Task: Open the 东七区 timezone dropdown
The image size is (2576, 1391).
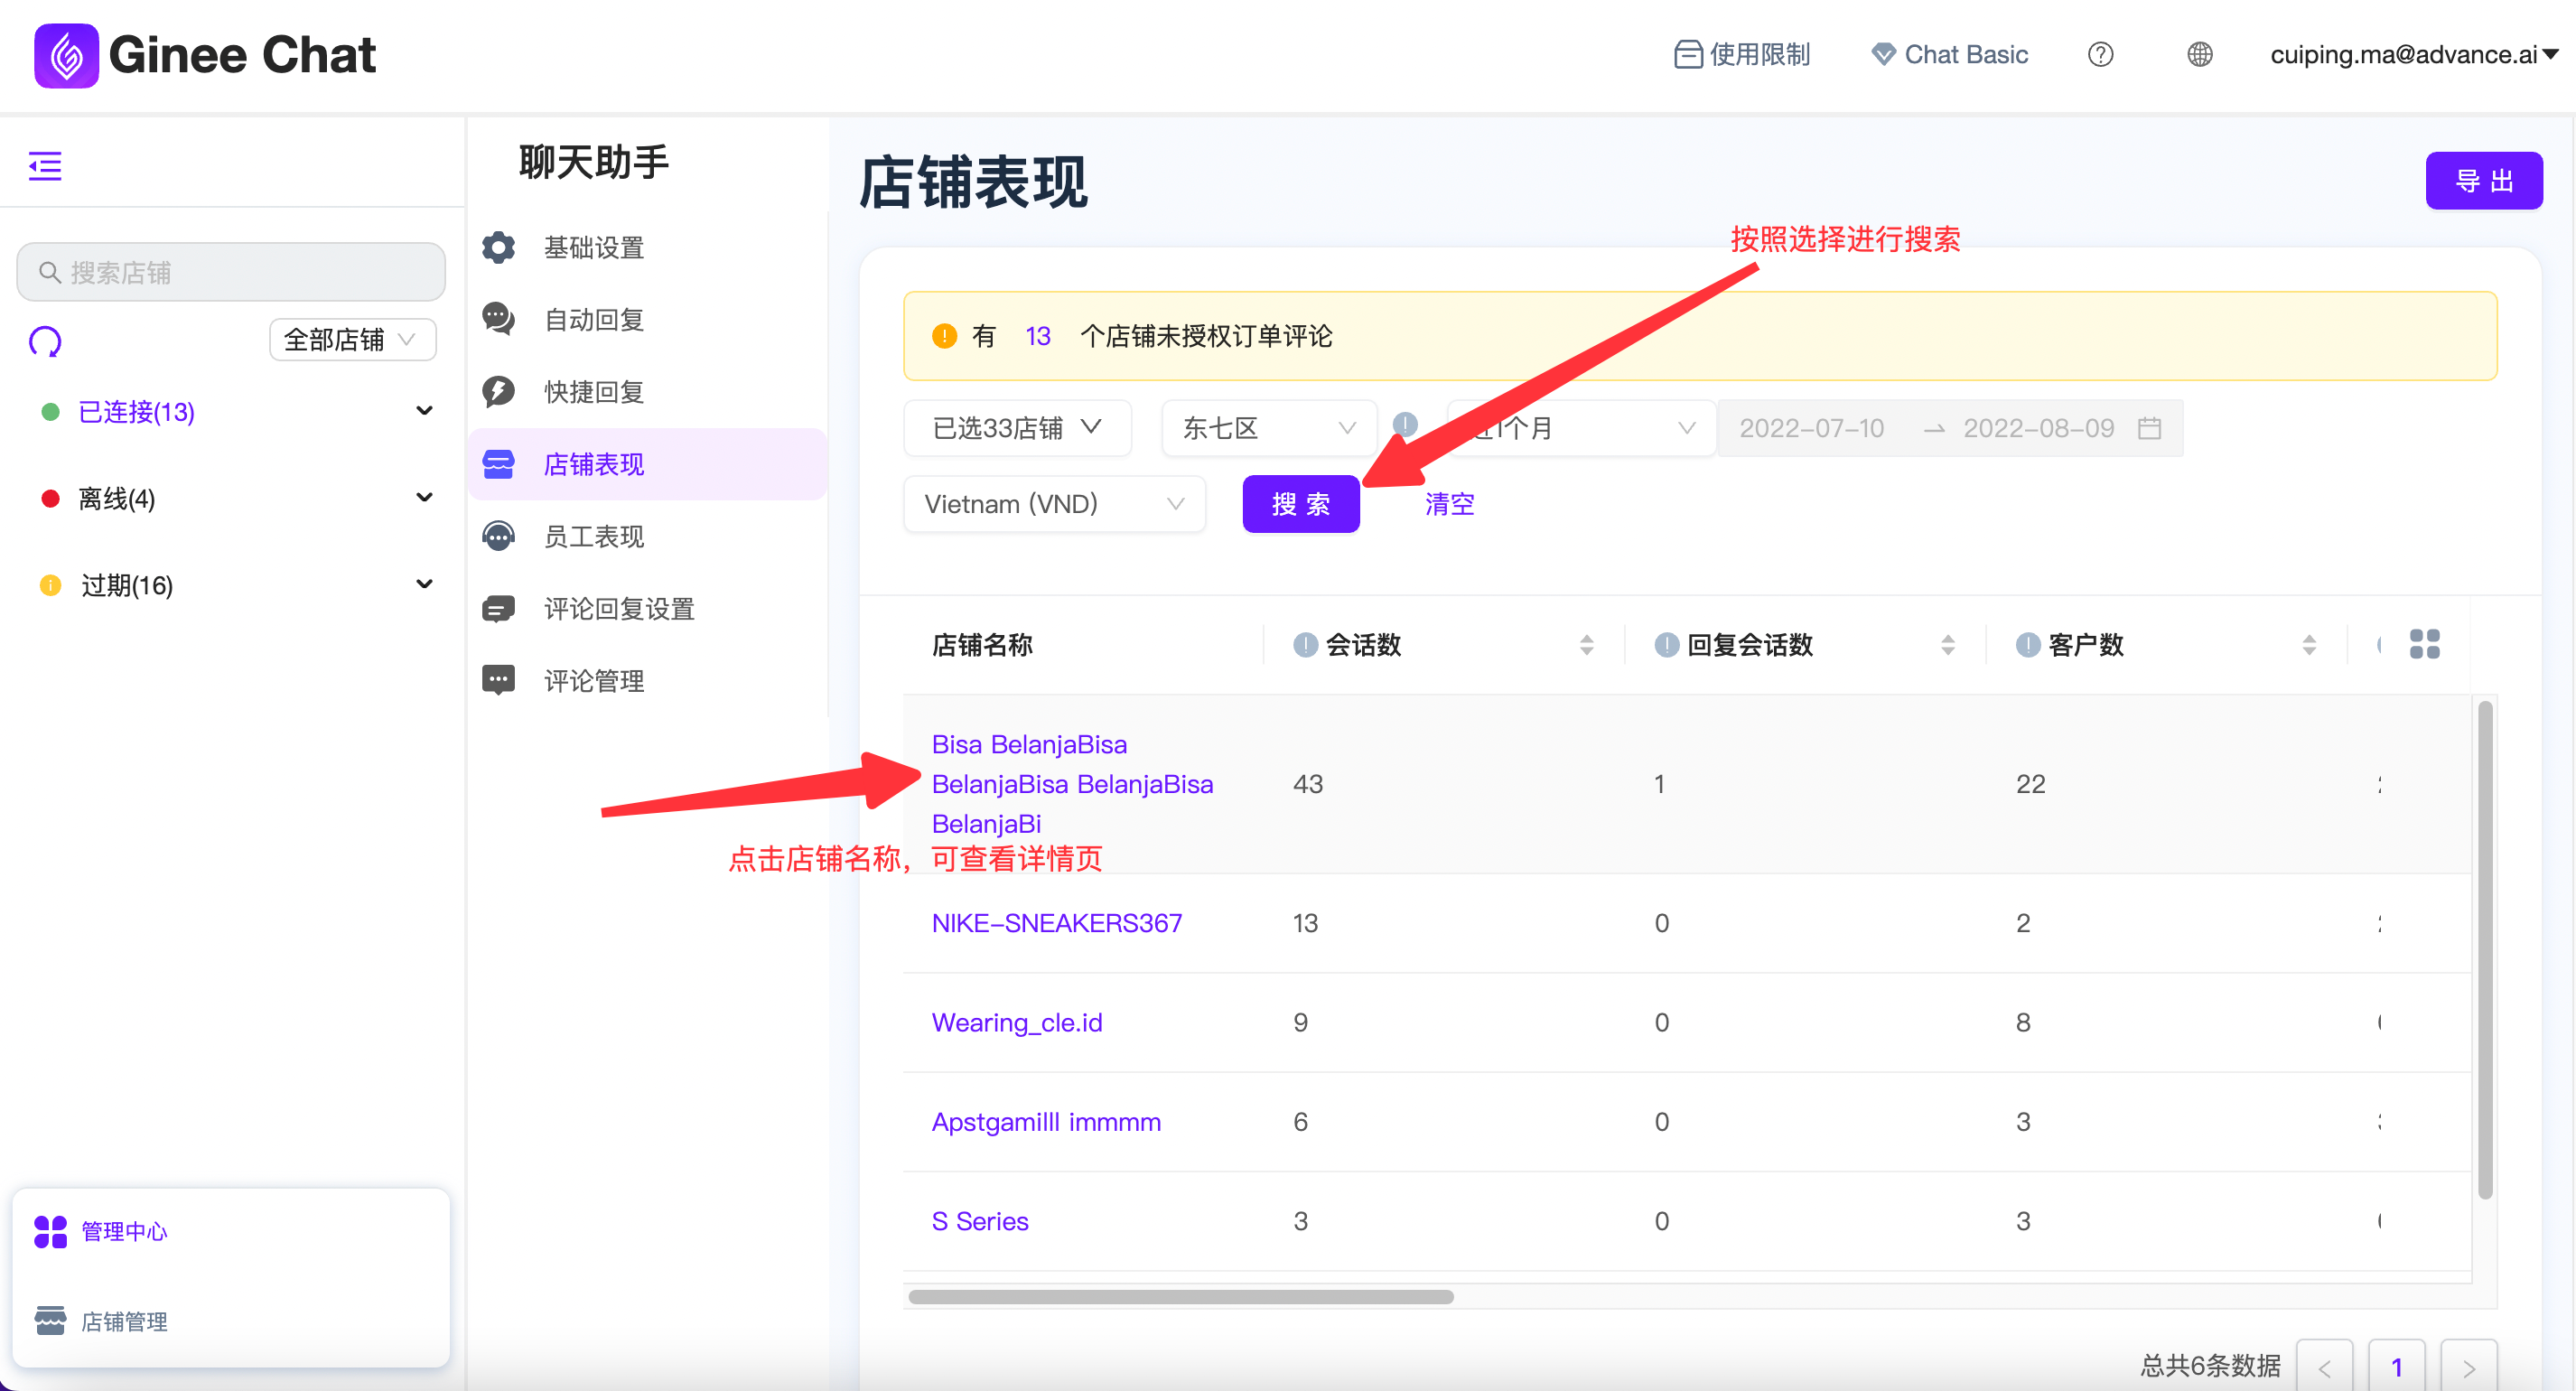Action: point(1269,428)
